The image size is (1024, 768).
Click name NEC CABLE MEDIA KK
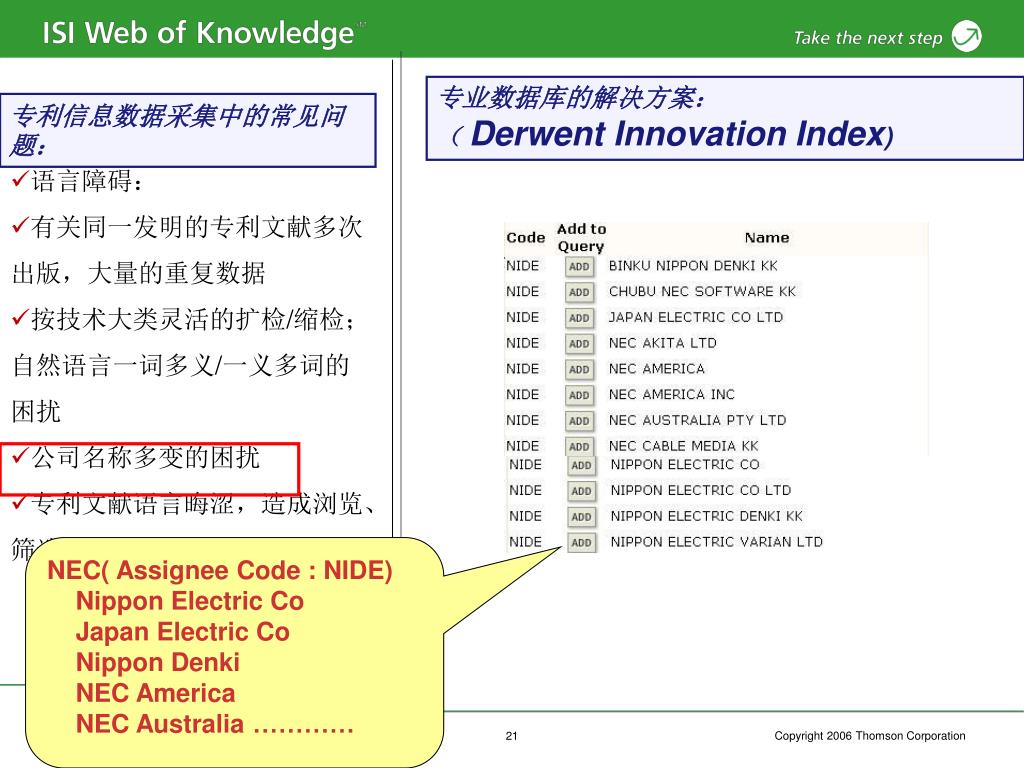[683, 446]
